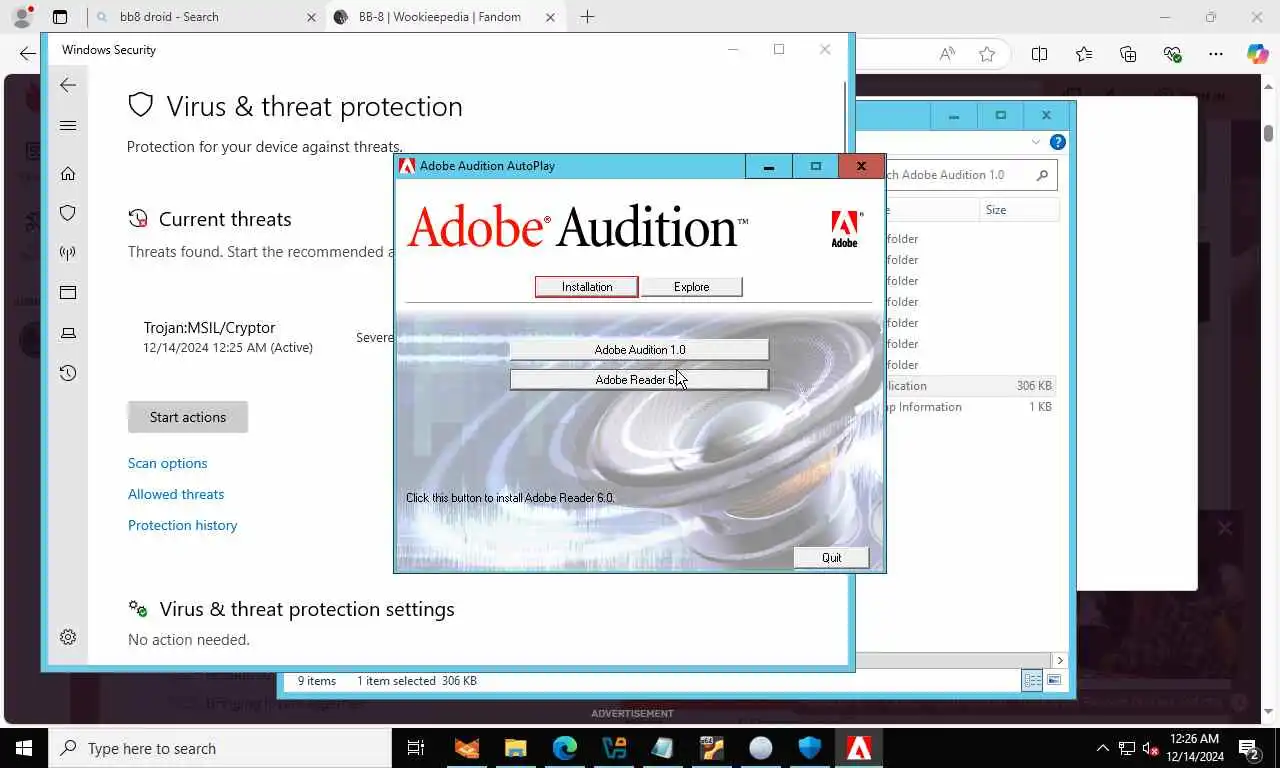Close the advertisement overlay X
This screenshot has height=768, width=1280.
(x=1224, y=528)
